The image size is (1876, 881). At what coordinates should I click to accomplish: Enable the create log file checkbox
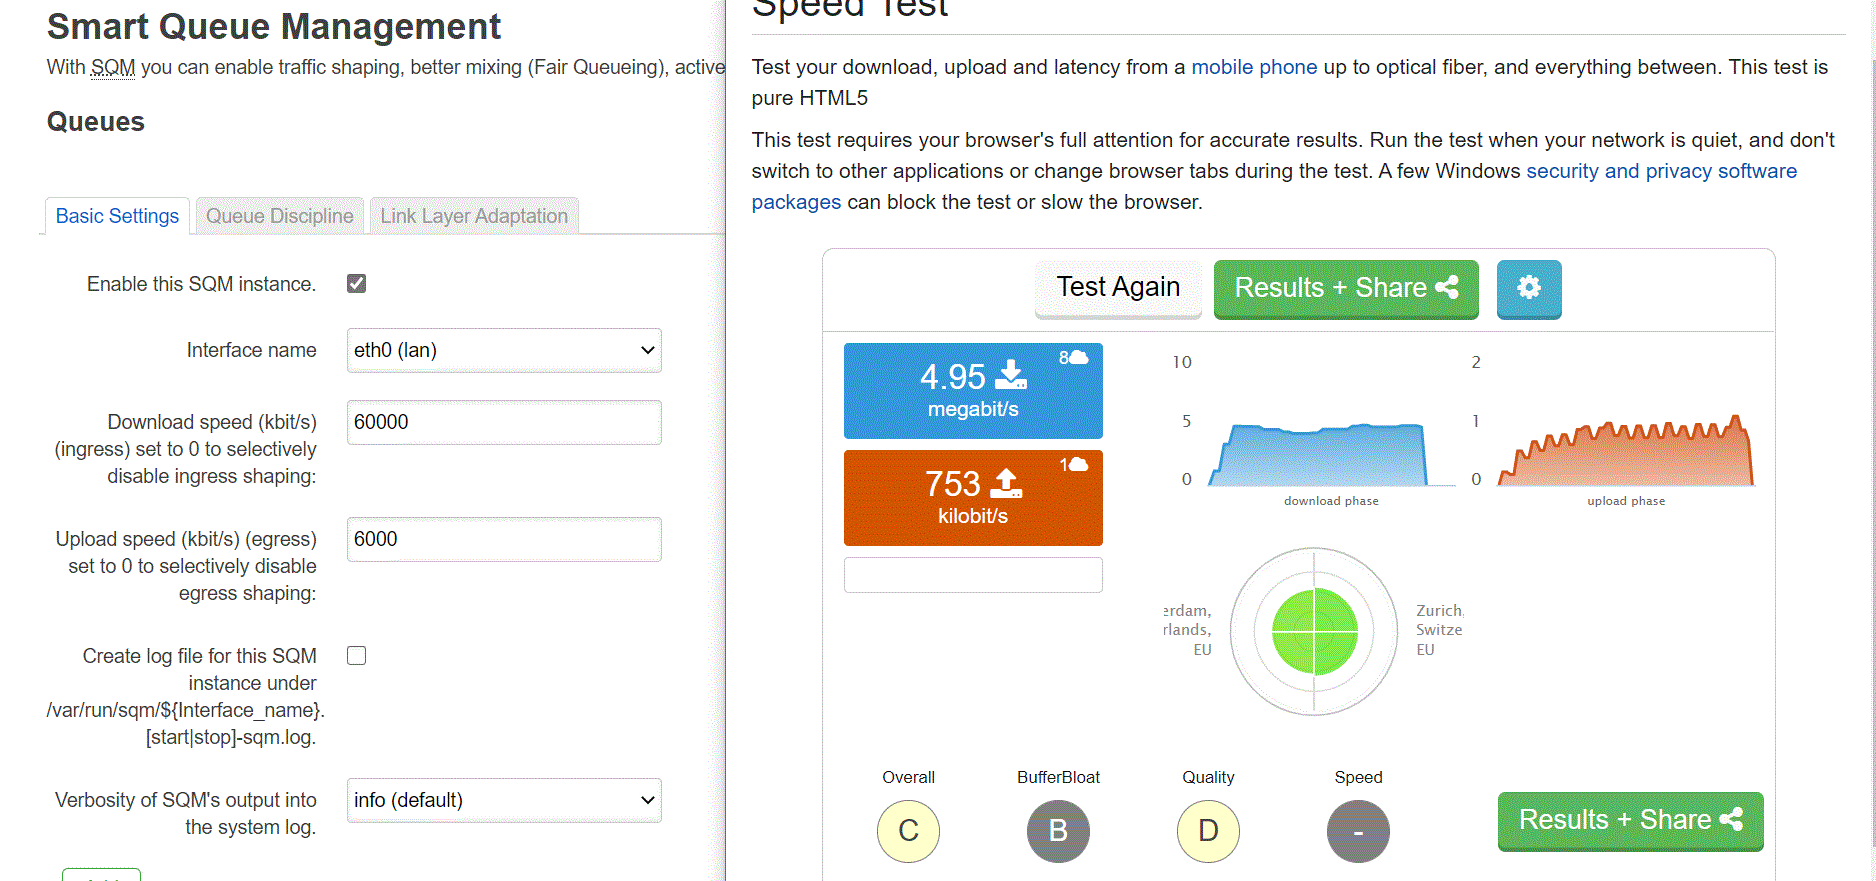pyautogui.click(x=357, y=656)
